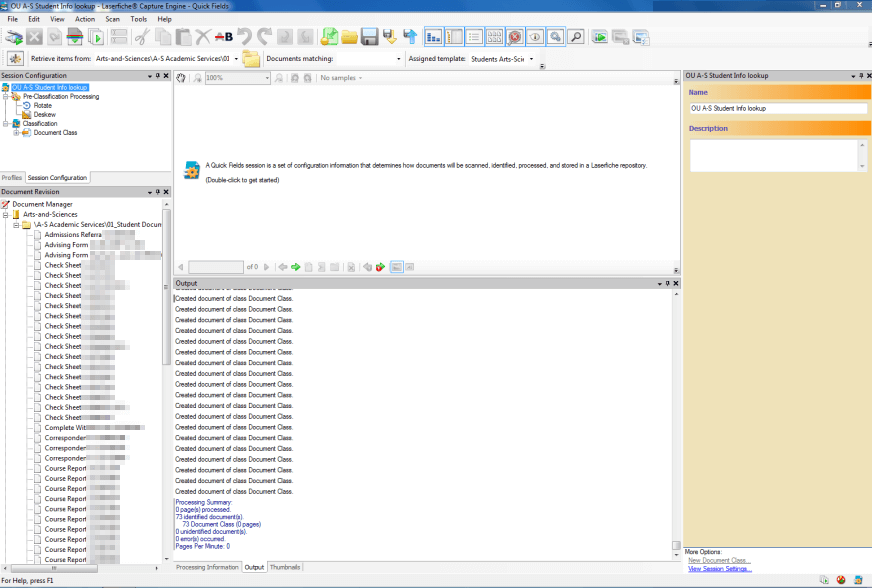Toggle the gear magnifier pane icon
This screenshot has width=872, height=588.
click(x=556, y=37)
